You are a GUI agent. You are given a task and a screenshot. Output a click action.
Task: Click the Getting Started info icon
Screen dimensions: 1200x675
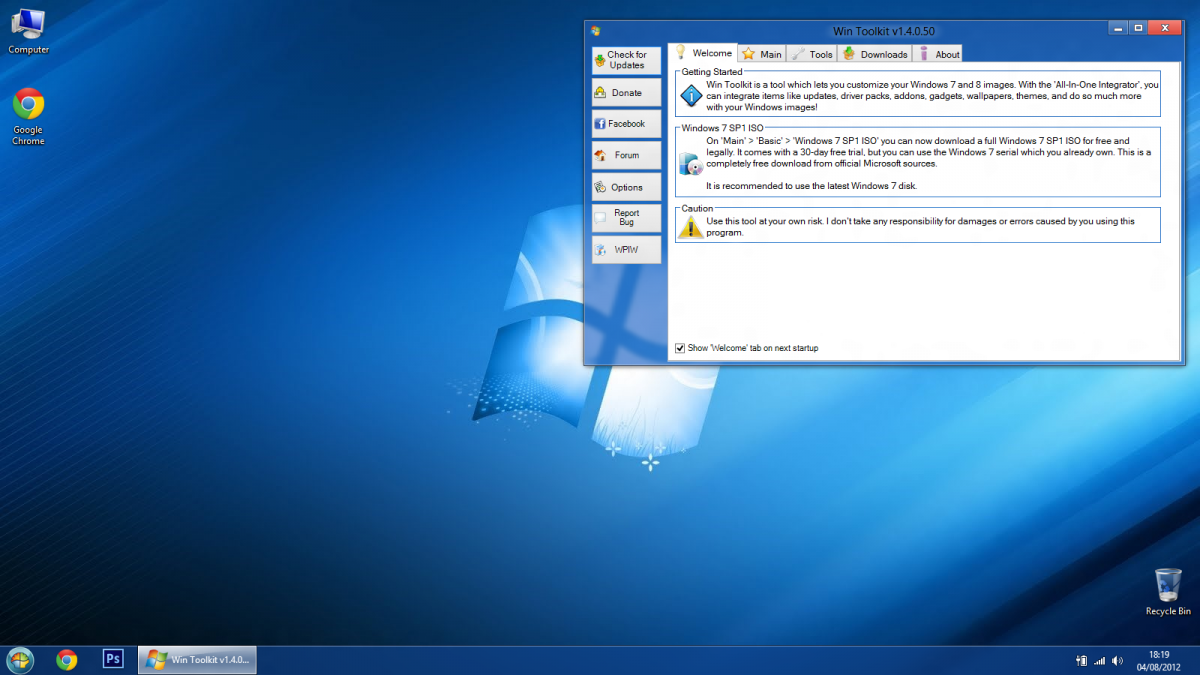click(x=691, y=96)
